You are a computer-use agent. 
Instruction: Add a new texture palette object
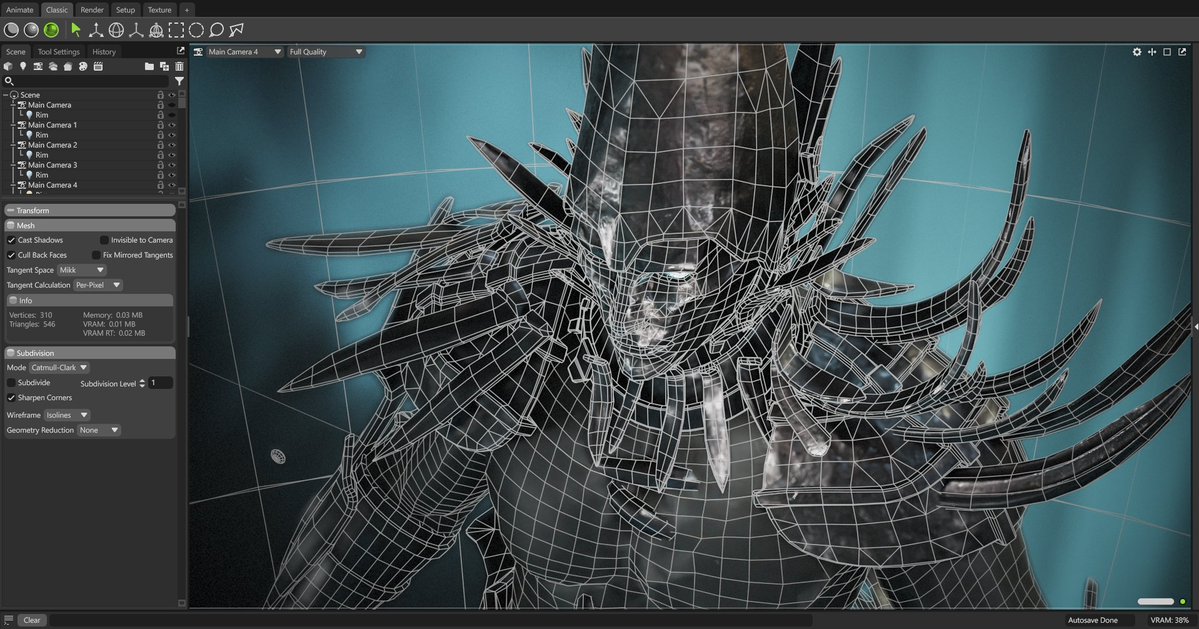(83, 66)
